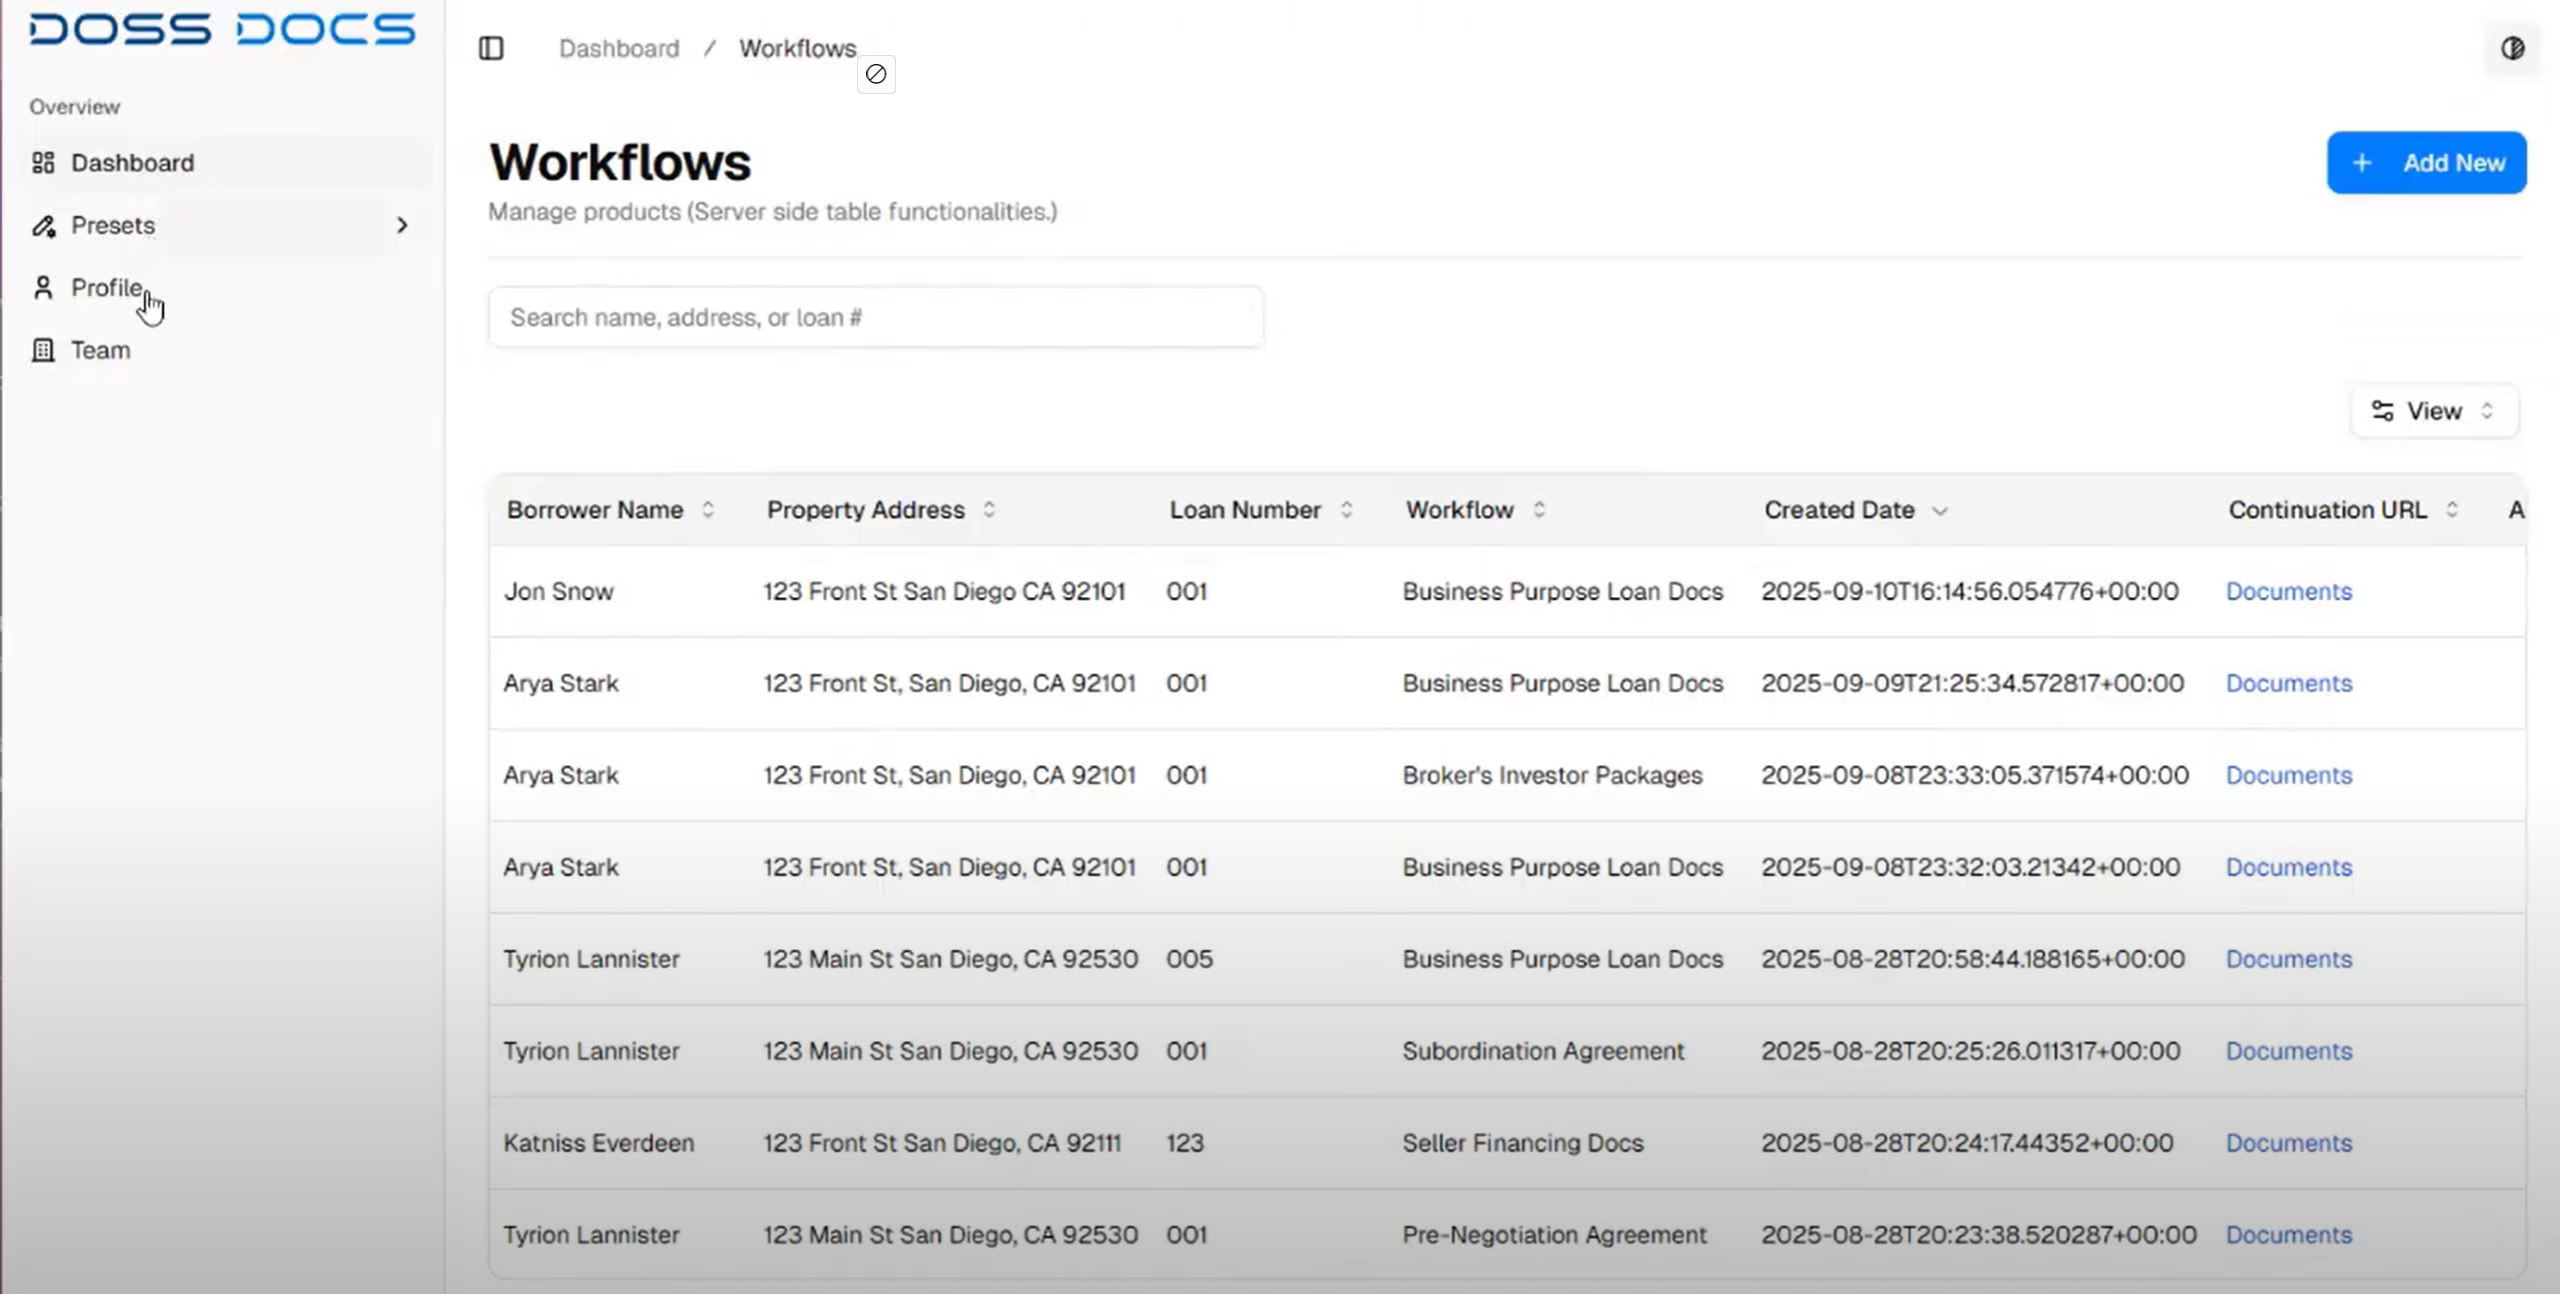Click the Presets pen icon
Image resolution: width=2560 pixels, height=1294 pixels.
43,226
